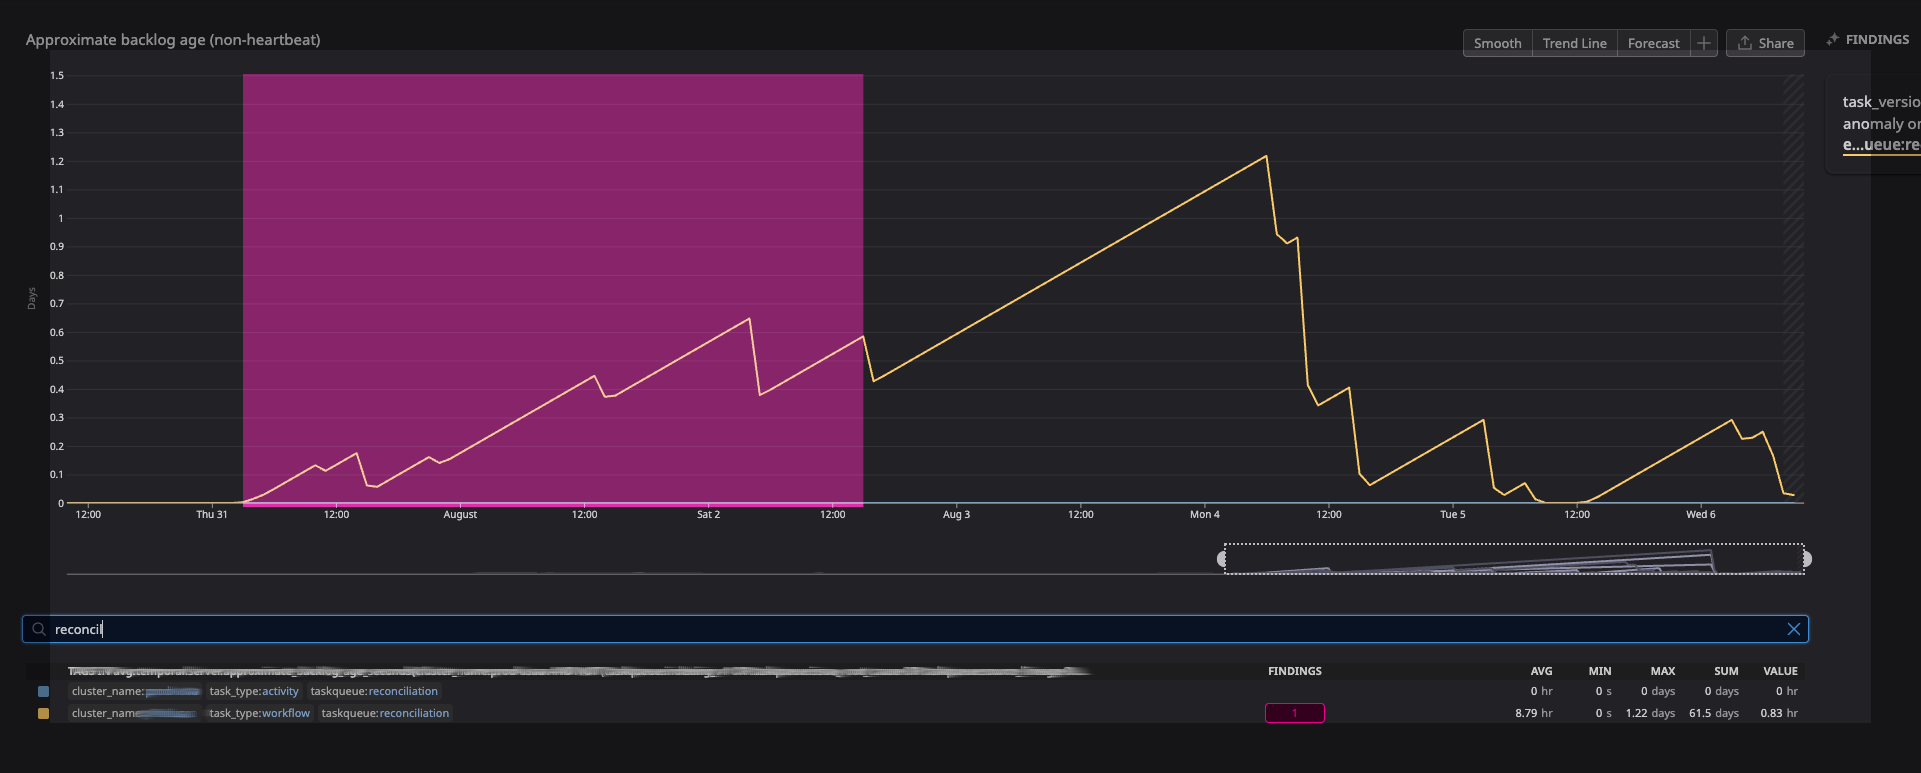
Task: Click the right handle of the time range selector
Action: 1807,559
